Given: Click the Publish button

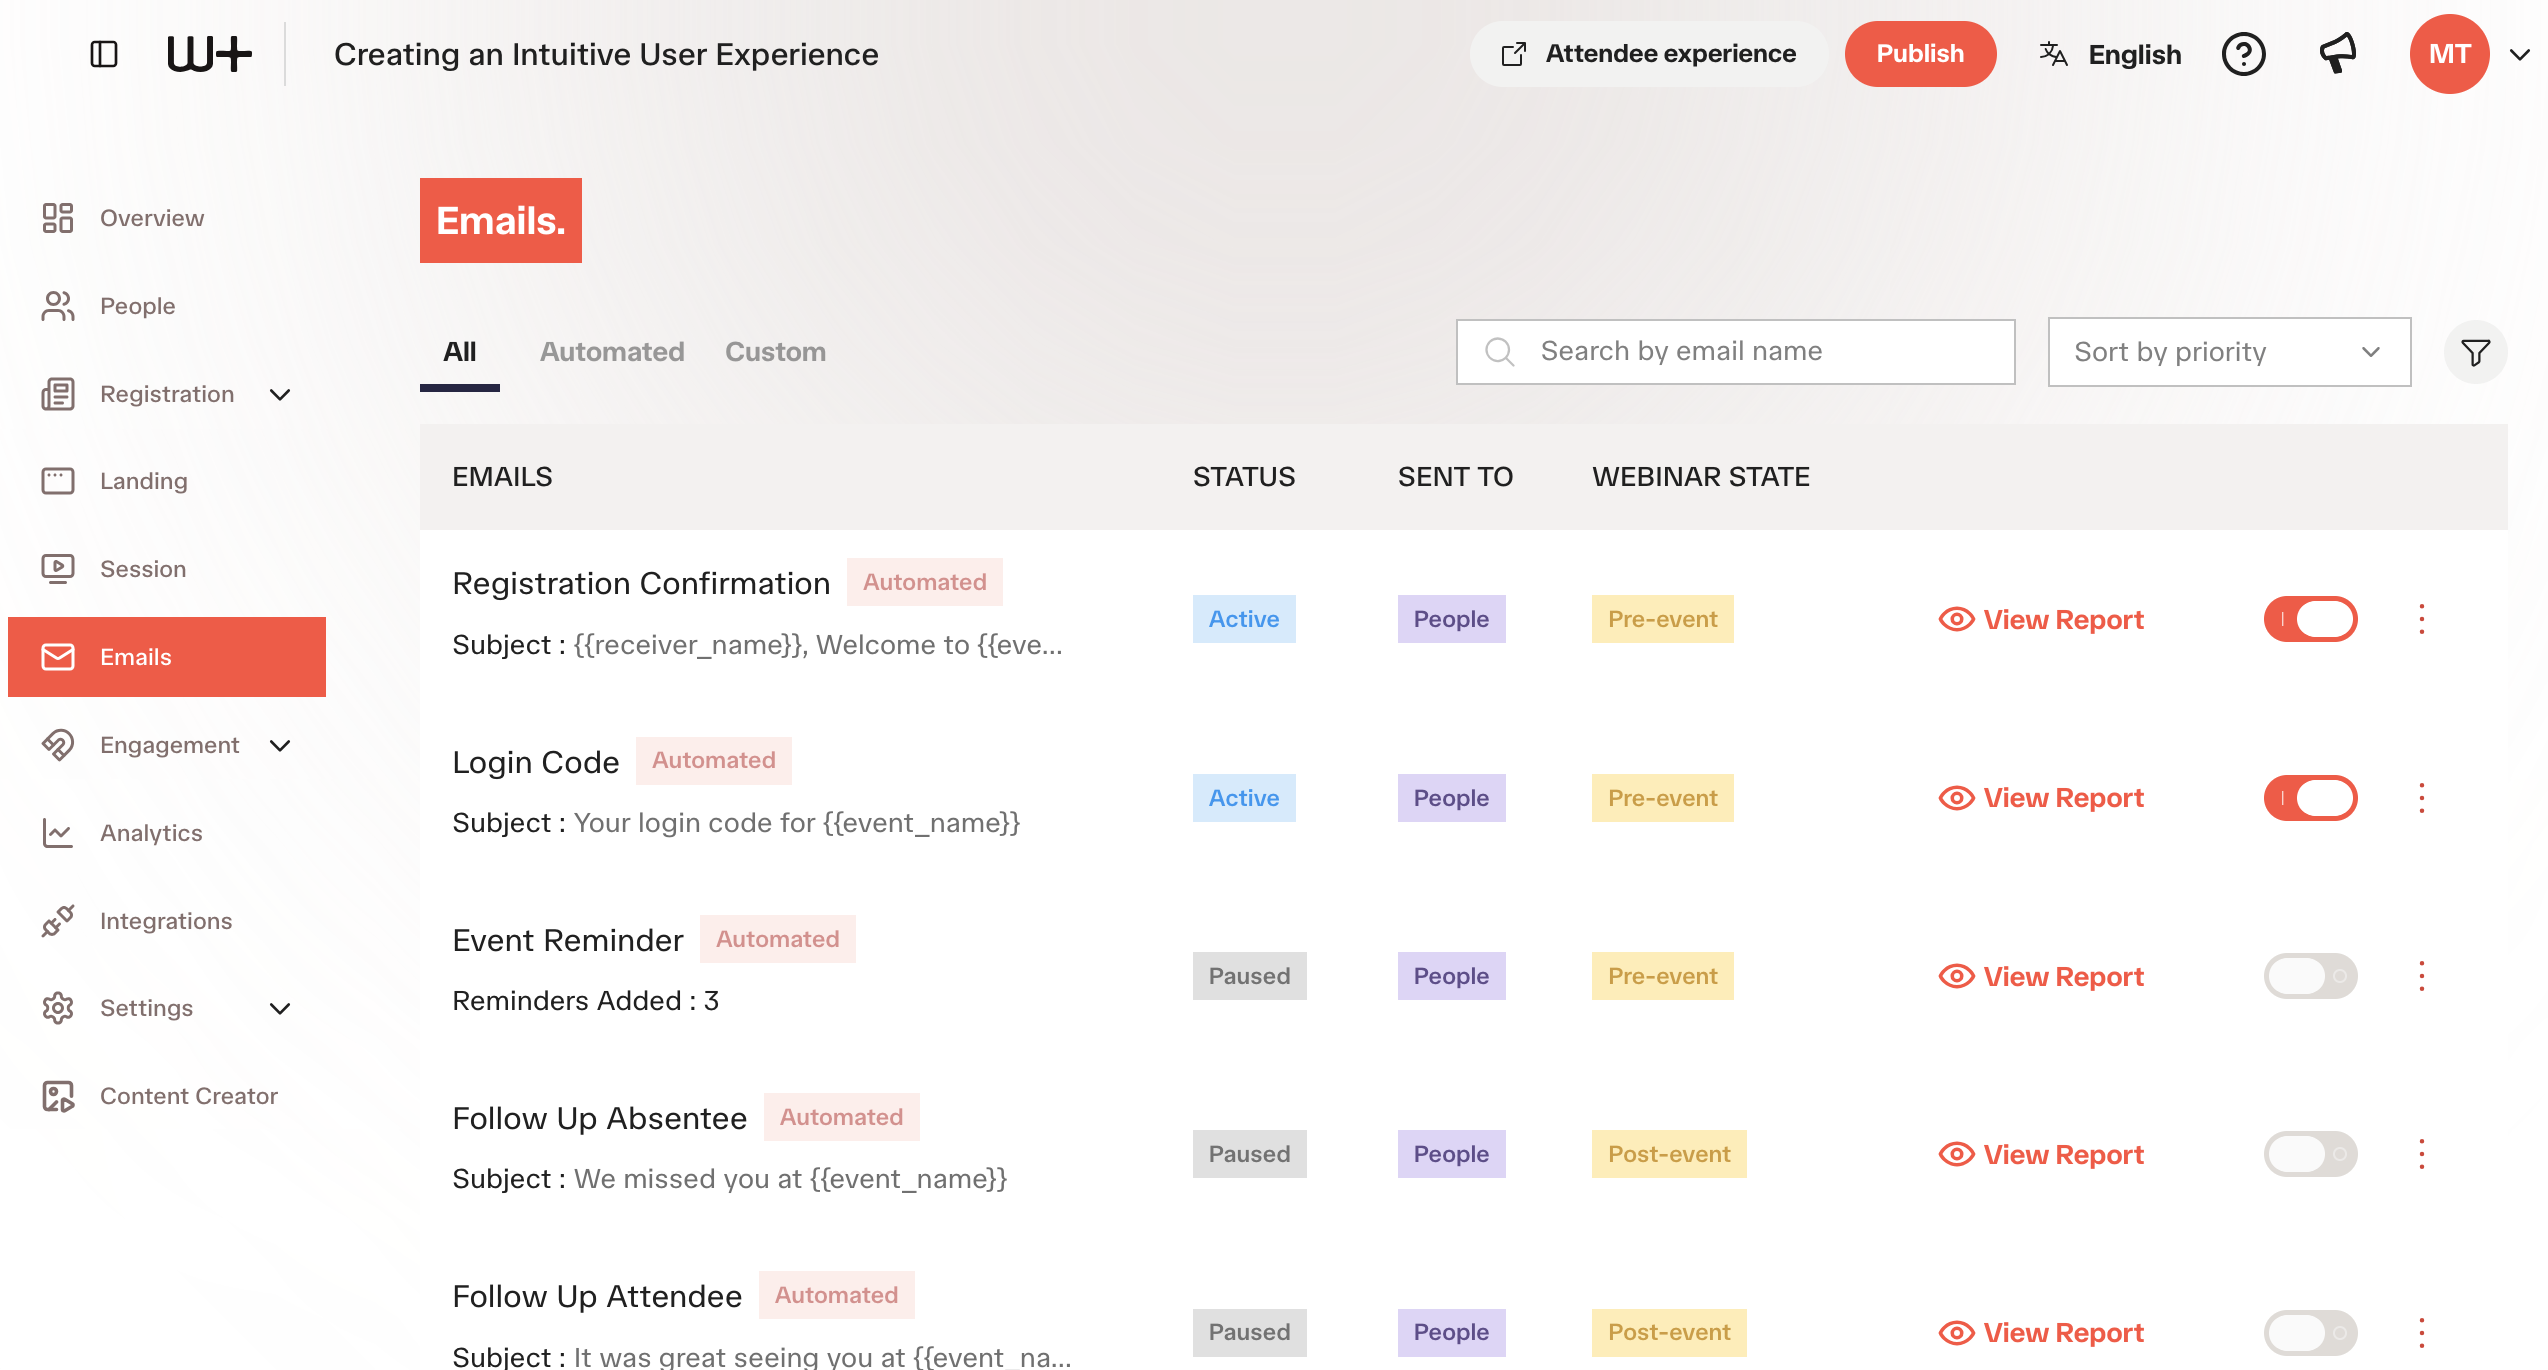Looking at the screenshot, I should point(1920,54).
